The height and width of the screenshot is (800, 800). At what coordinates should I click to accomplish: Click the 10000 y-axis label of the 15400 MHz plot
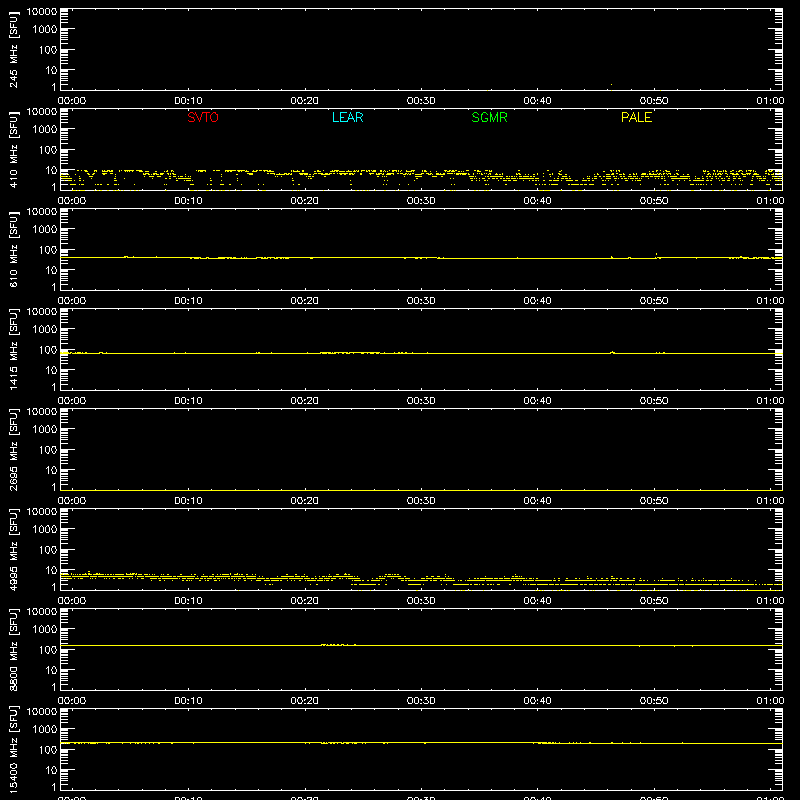coord(42,712)
